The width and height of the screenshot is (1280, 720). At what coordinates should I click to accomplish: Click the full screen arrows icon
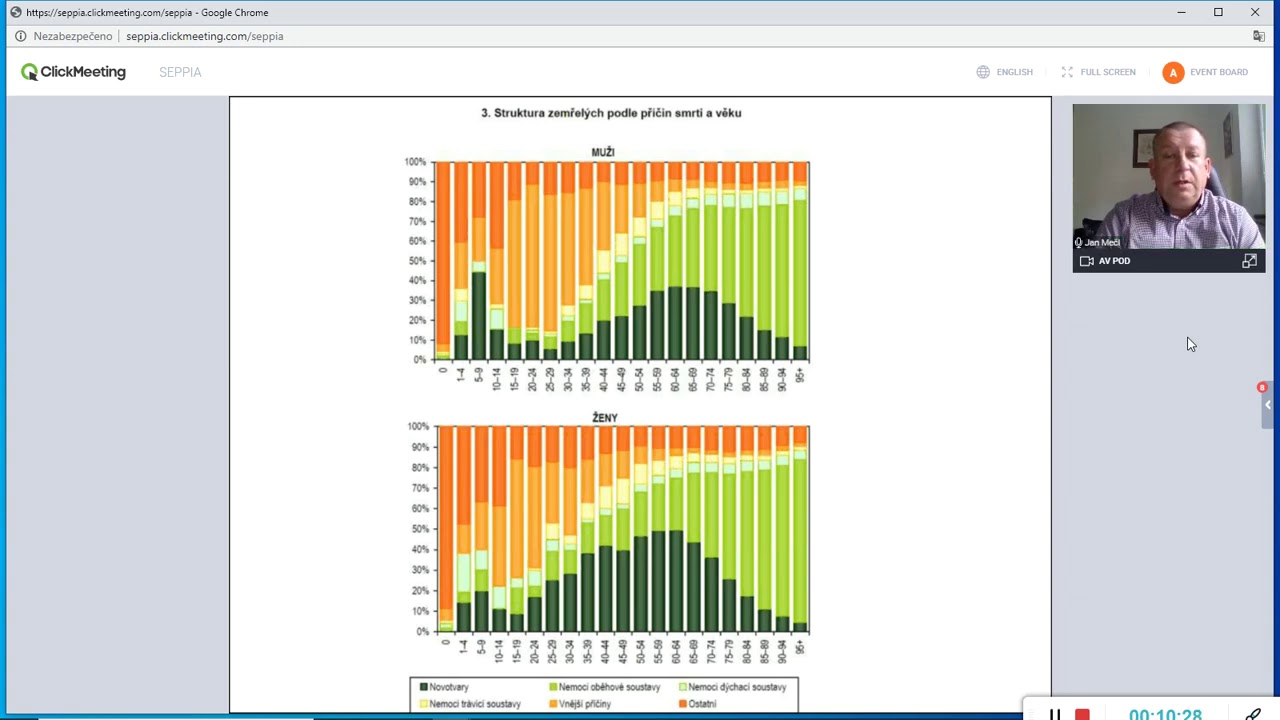coord(1067,72)
